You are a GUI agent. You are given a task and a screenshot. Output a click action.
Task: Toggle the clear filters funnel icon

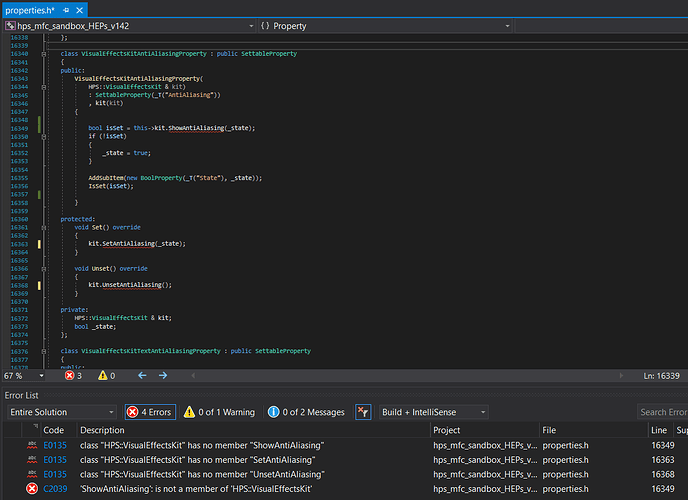click(x=363, y=412)
